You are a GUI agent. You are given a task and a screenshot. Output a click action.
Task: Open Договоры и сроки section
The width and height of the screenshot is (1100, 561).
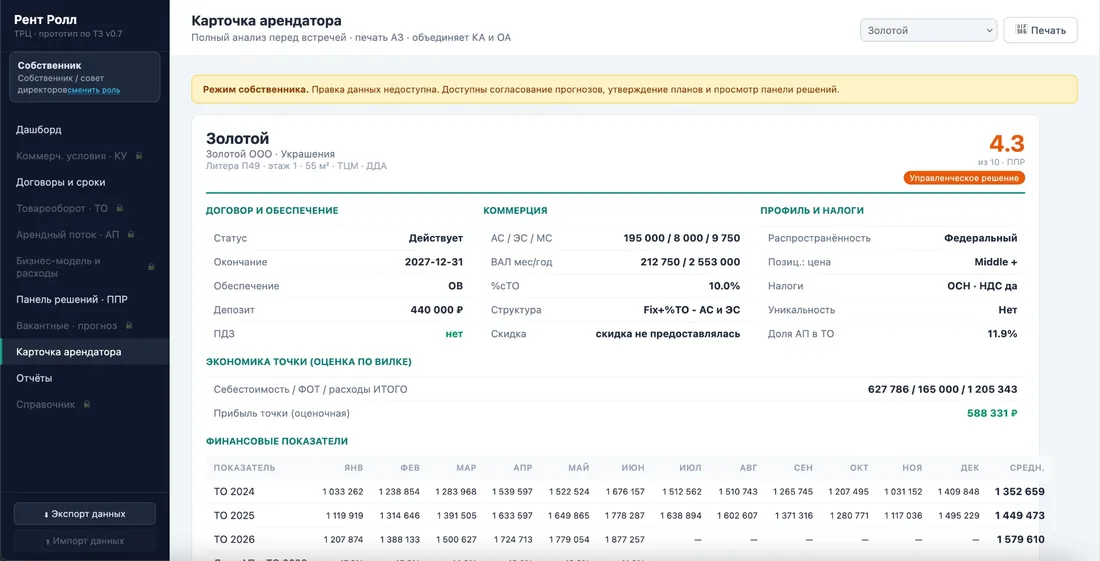(85, 182)
